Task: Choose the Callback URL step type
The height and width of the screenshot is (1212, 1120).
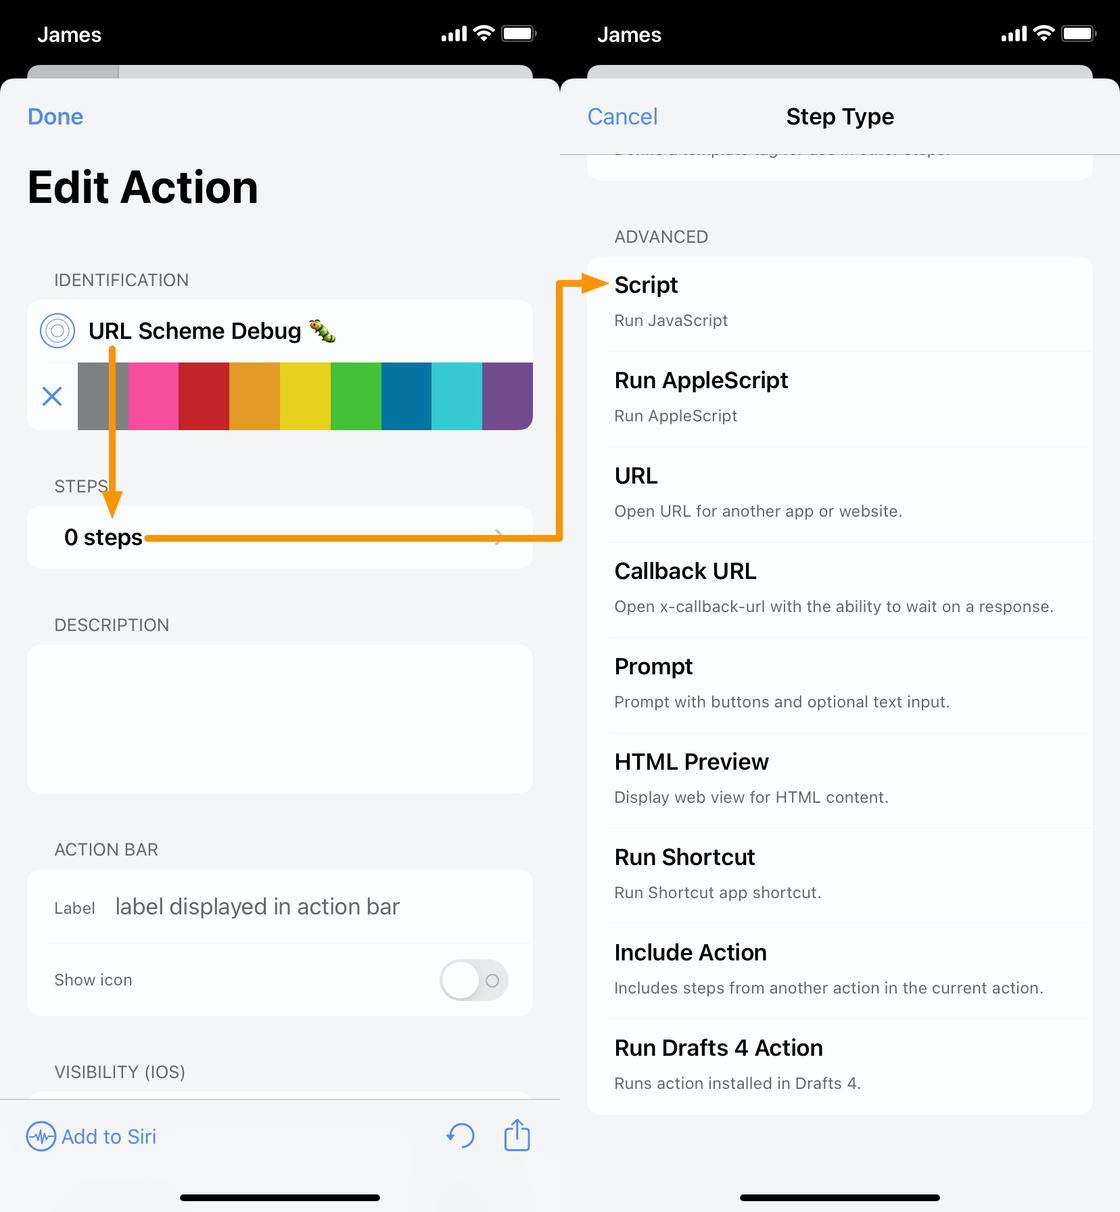Action: [x=840, y=589]
